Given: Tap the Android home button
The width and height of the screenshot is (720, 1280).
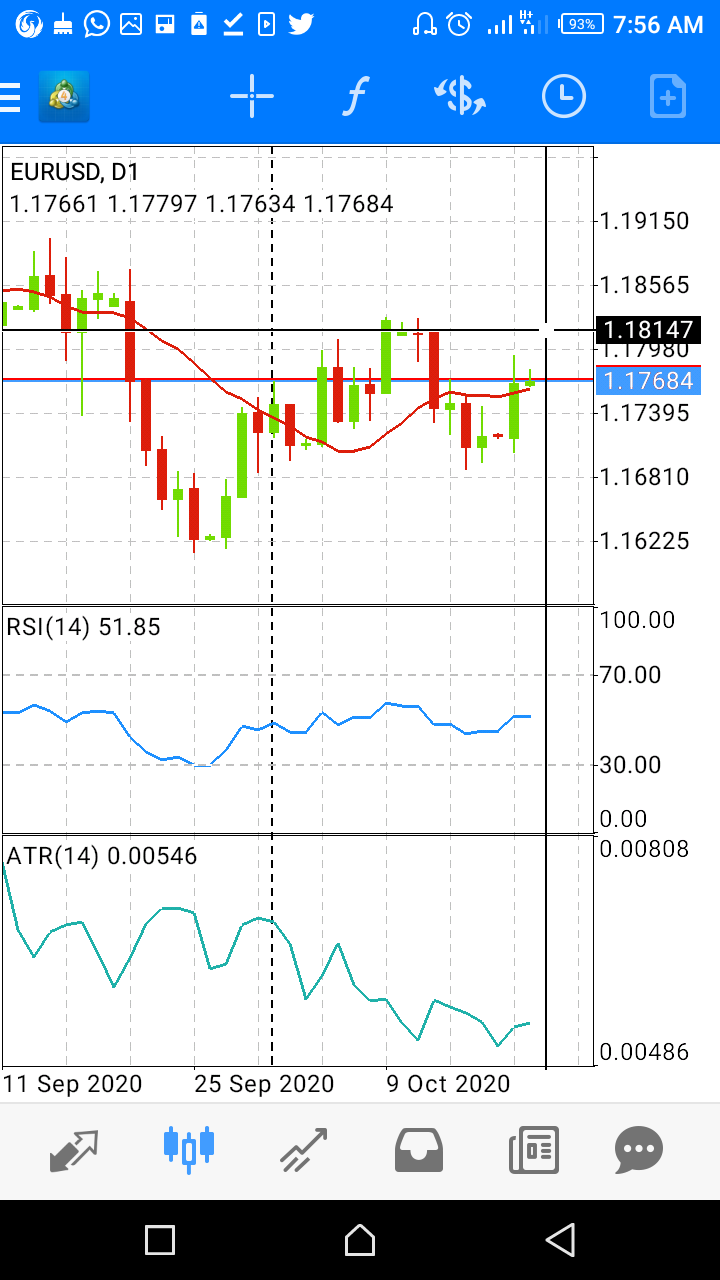Looking at the screenshot, I should coord(360,1240).
